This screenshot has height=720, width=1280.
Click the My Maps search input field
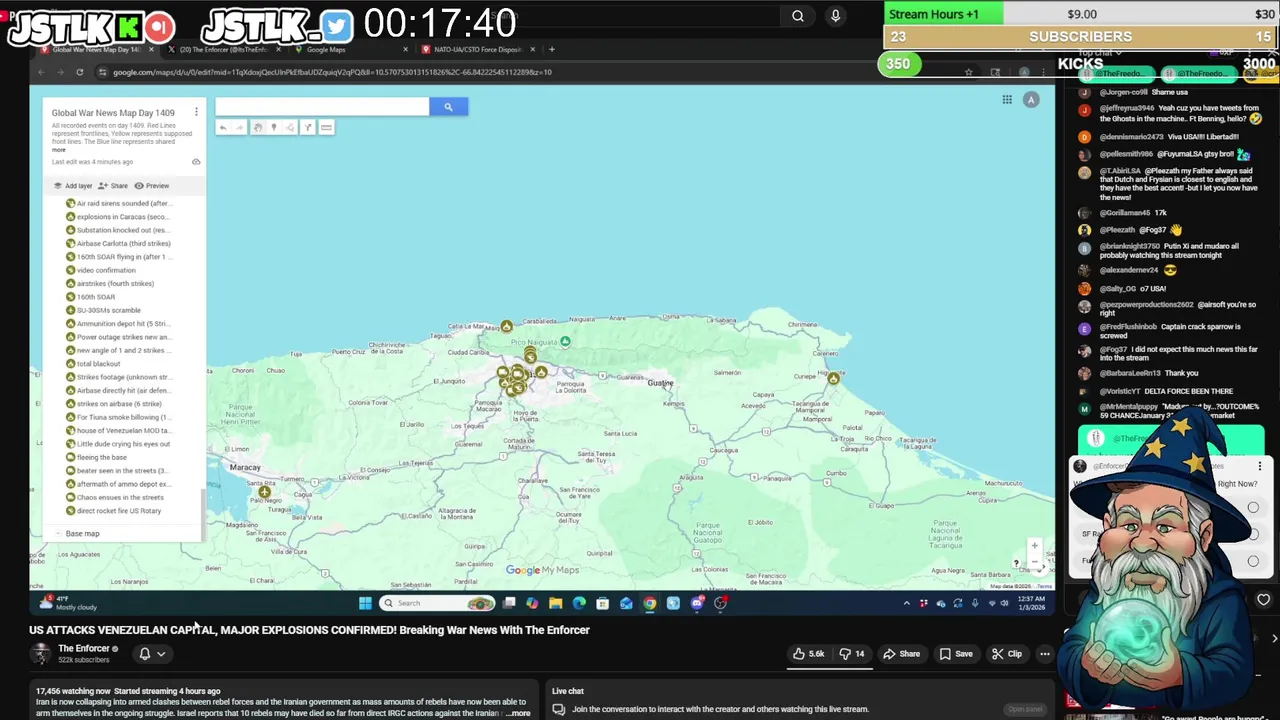coord(322,107)
